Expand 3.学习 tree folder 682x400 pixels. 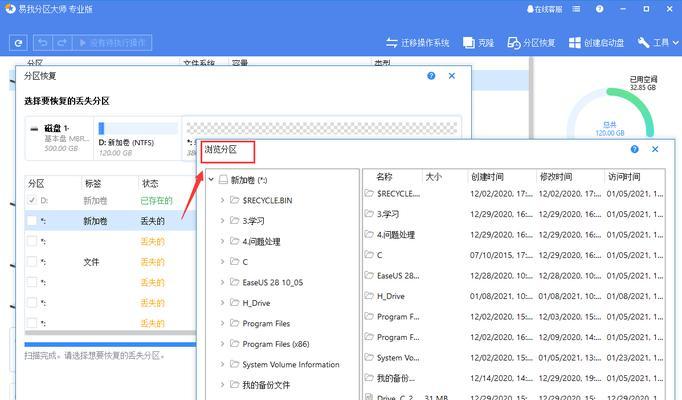coord(222,220)
